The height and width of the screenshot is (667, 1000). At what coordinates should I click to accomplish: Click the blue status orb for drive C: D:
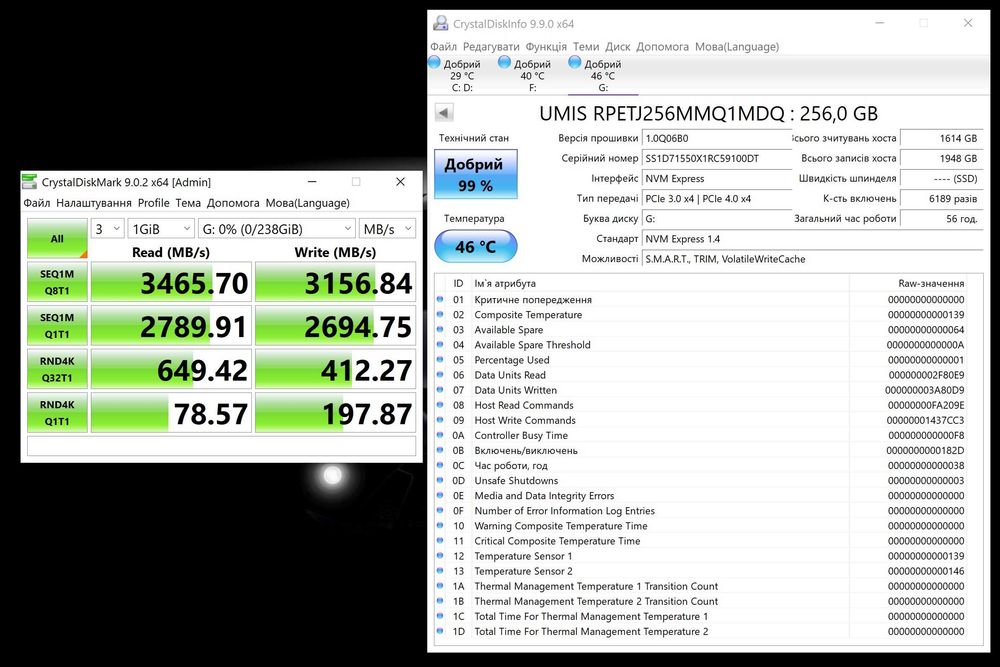(434, 62)
